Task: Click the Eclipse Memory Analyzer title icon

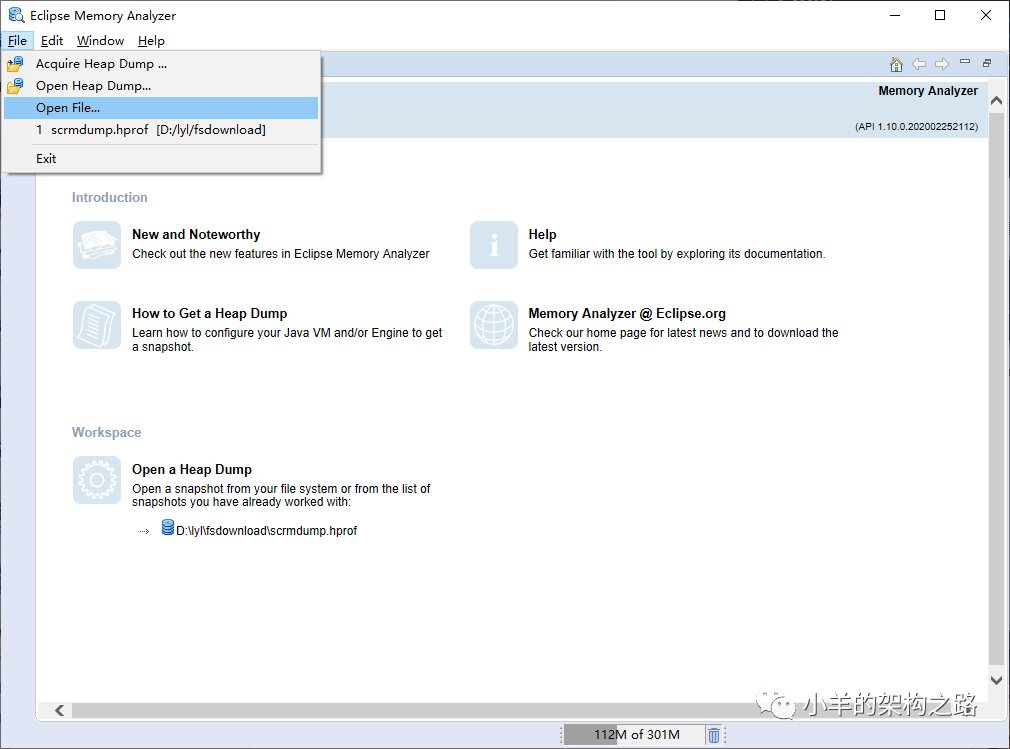Action: 16,15
